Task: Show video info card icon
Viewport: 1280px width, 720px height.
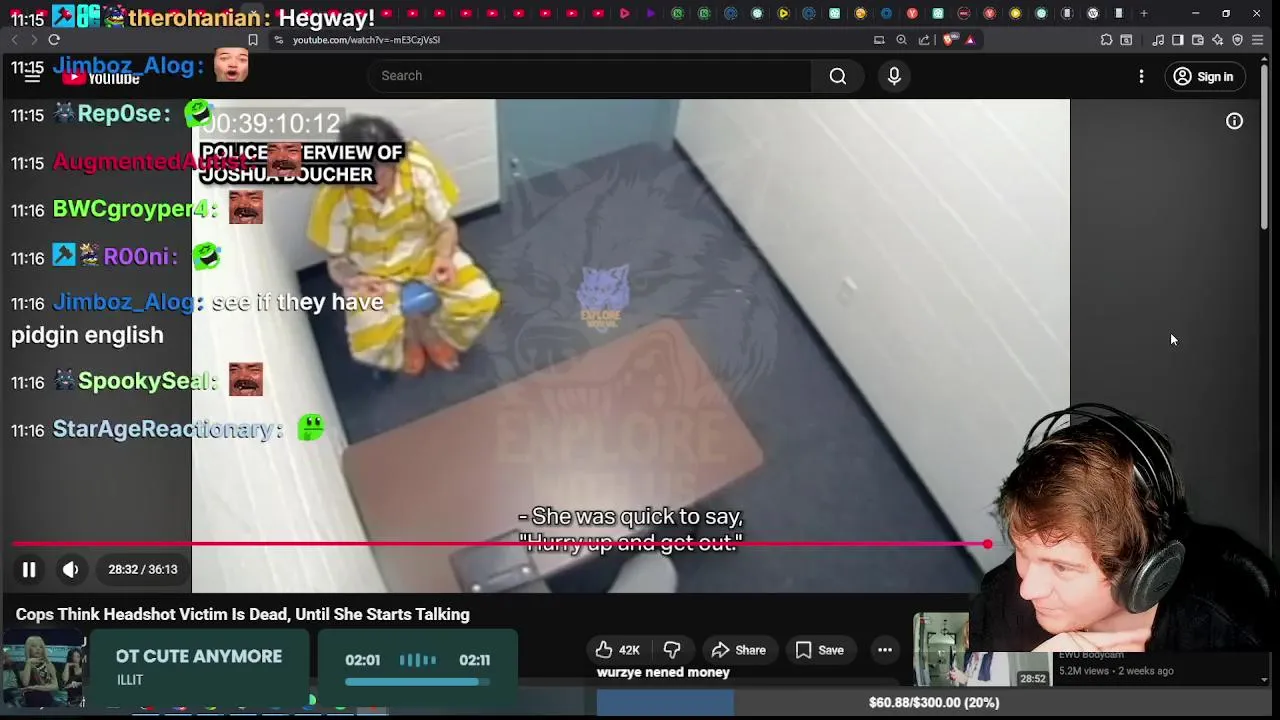Action: point(1235,121)
